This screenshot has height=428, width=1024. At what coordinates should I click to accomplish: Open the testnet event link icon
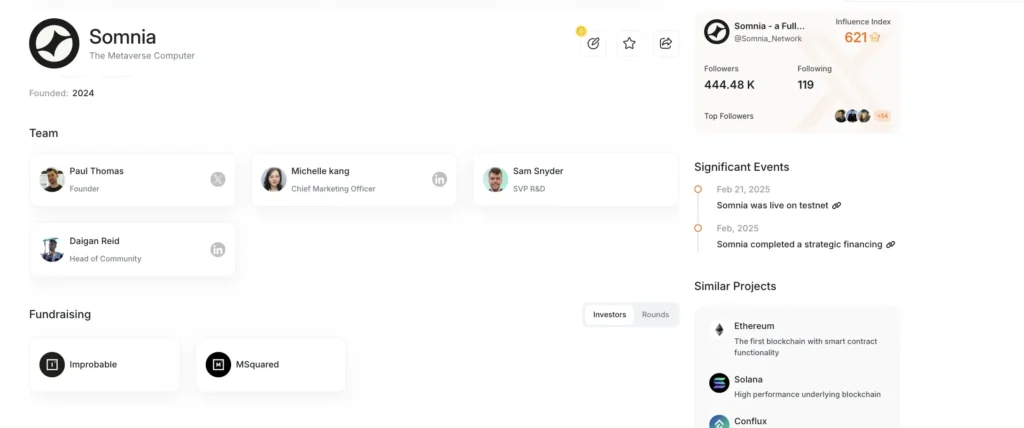(x=837, y=205)
